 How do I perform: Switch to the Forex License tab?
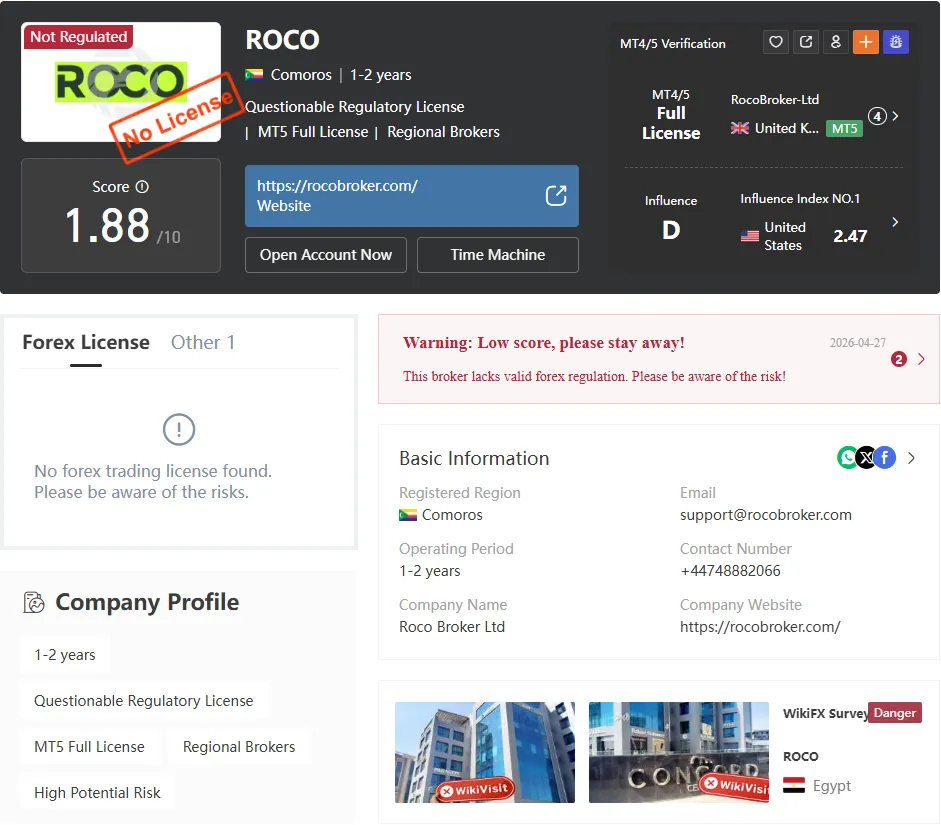point(86,342)
